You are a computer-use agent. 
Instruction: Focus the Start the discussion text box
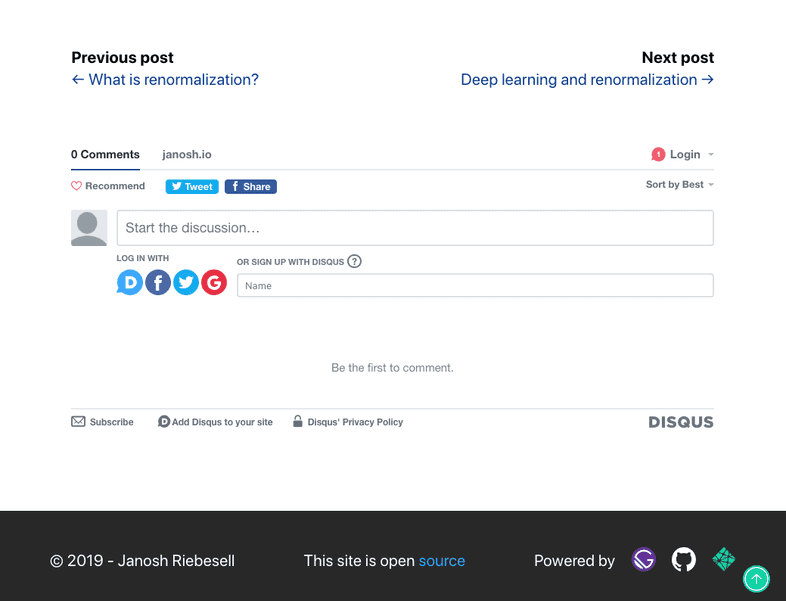[x=415, y=228]
